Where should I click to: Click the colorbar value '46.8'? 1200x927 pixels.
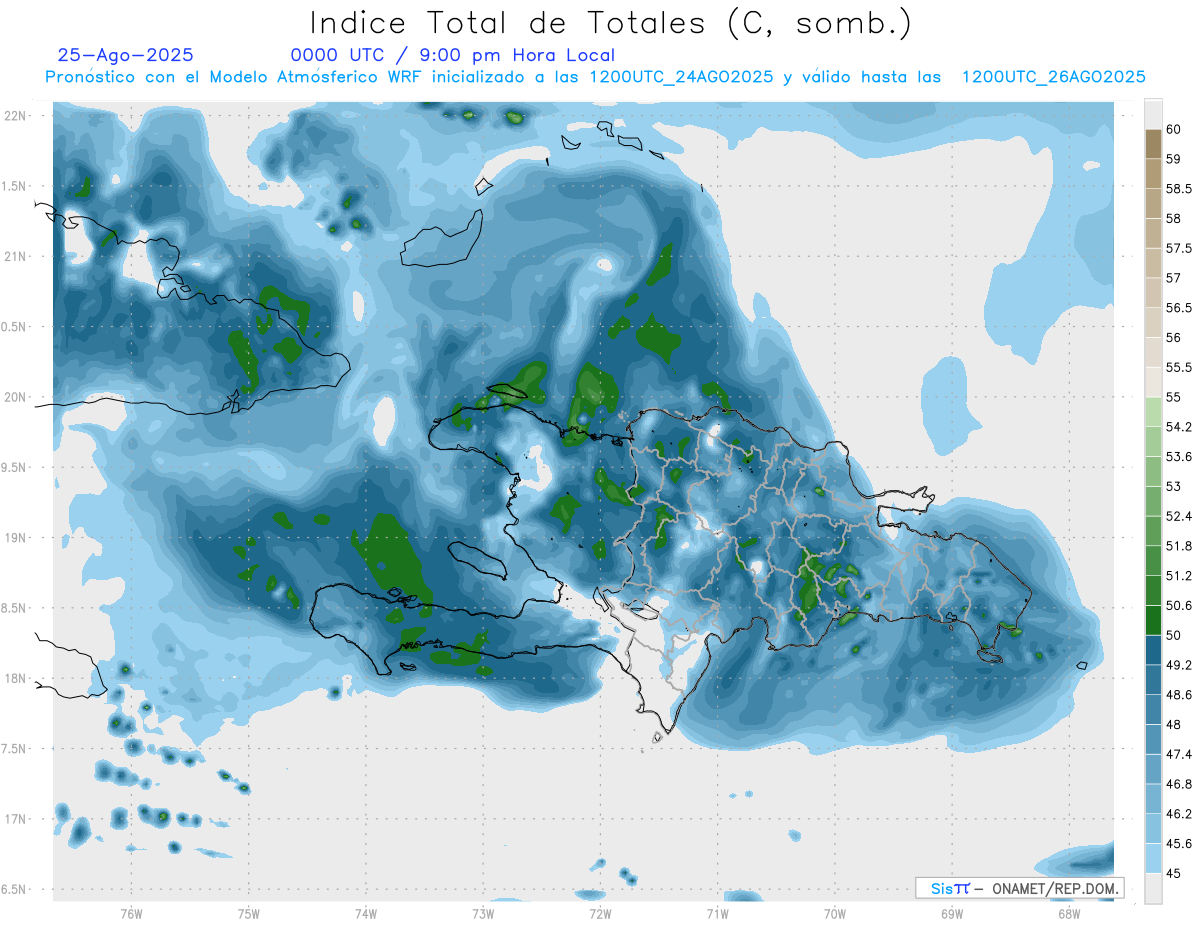pos(1179,784)
